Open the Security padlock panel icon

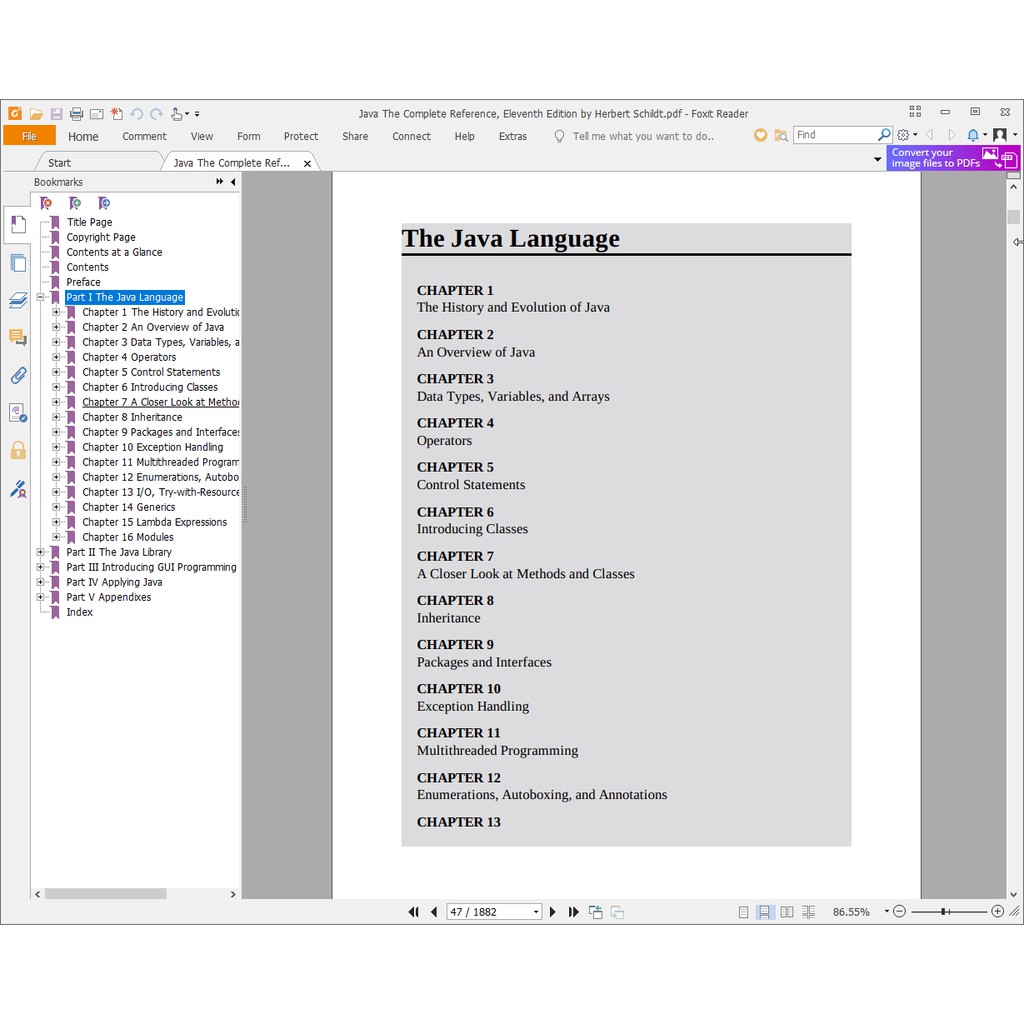click(18, 450)
